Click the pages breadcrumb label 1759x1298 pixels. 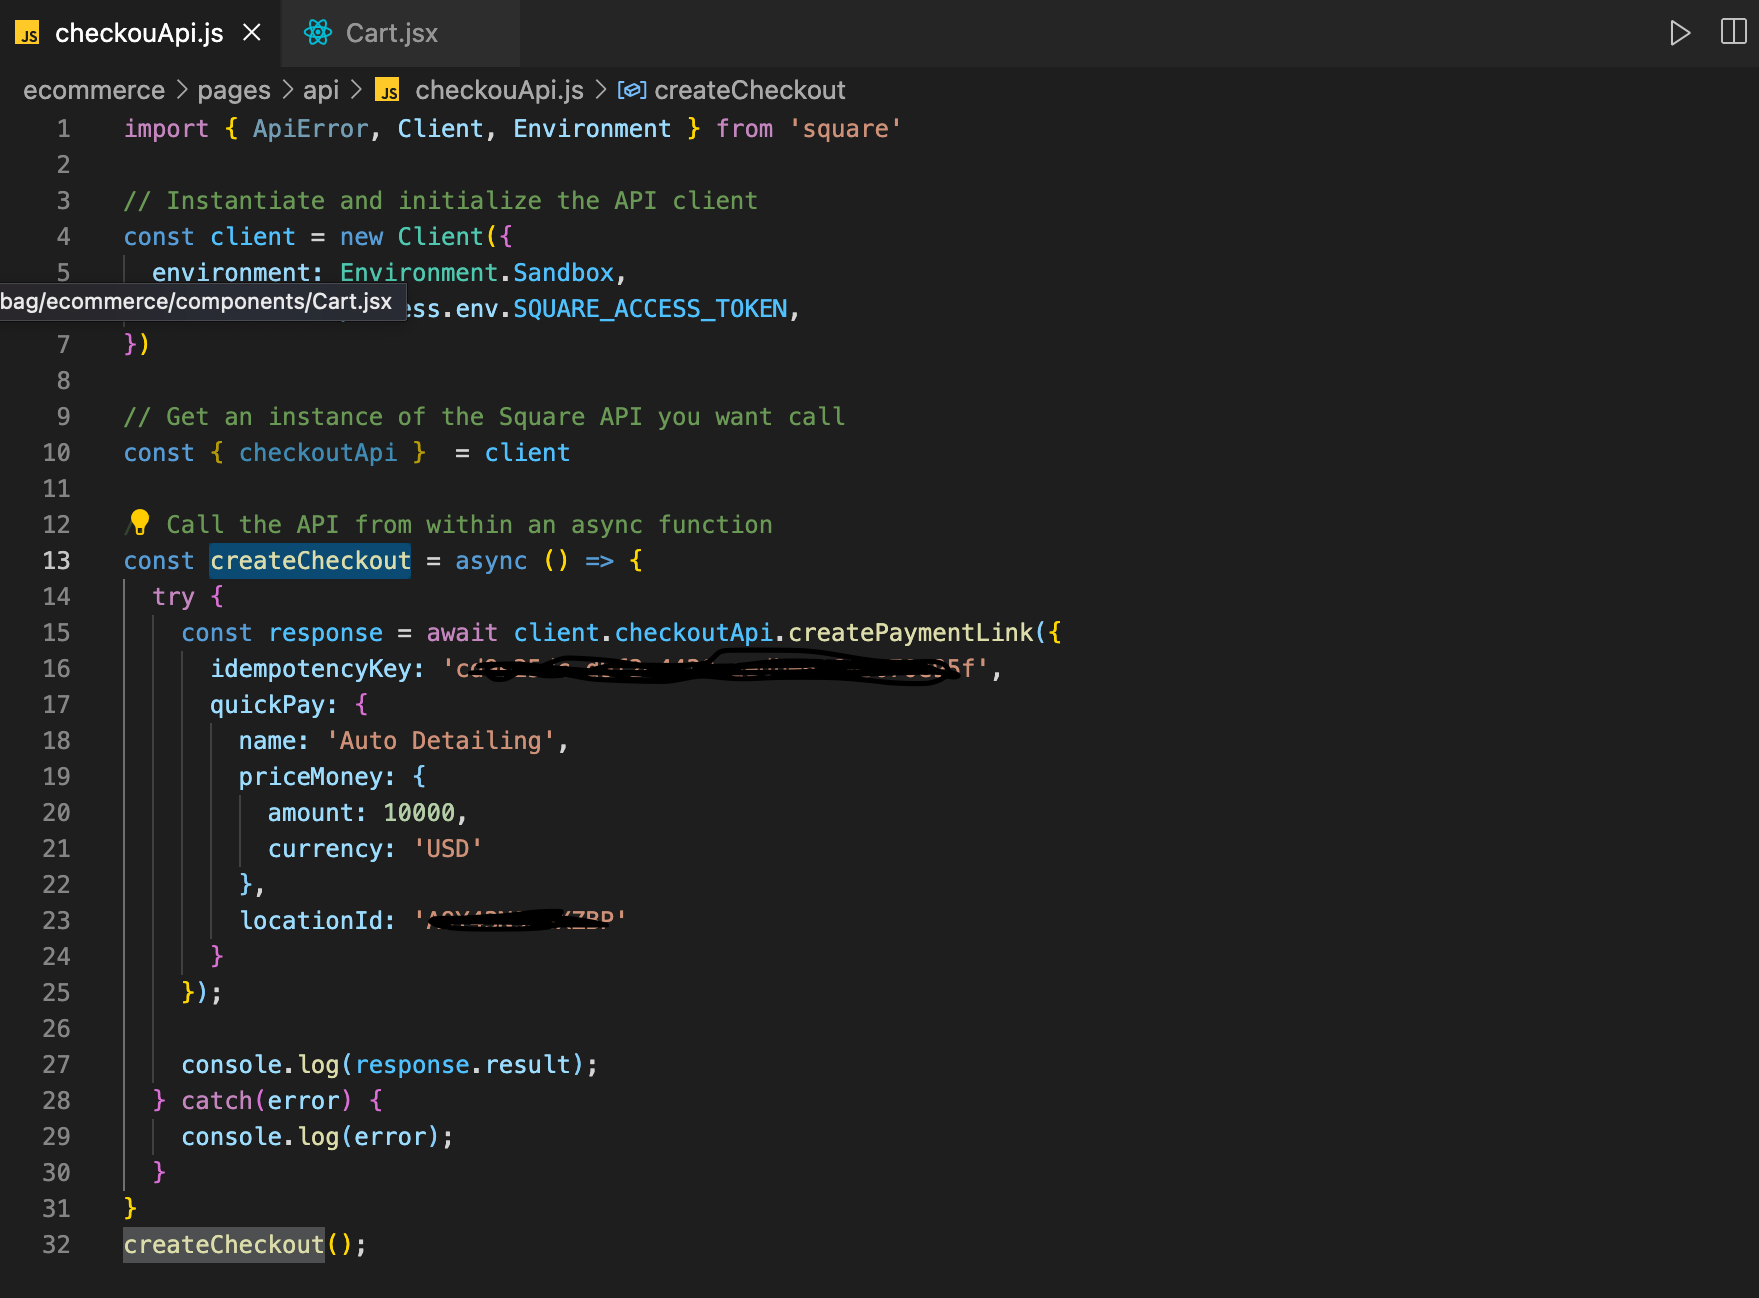233,90
